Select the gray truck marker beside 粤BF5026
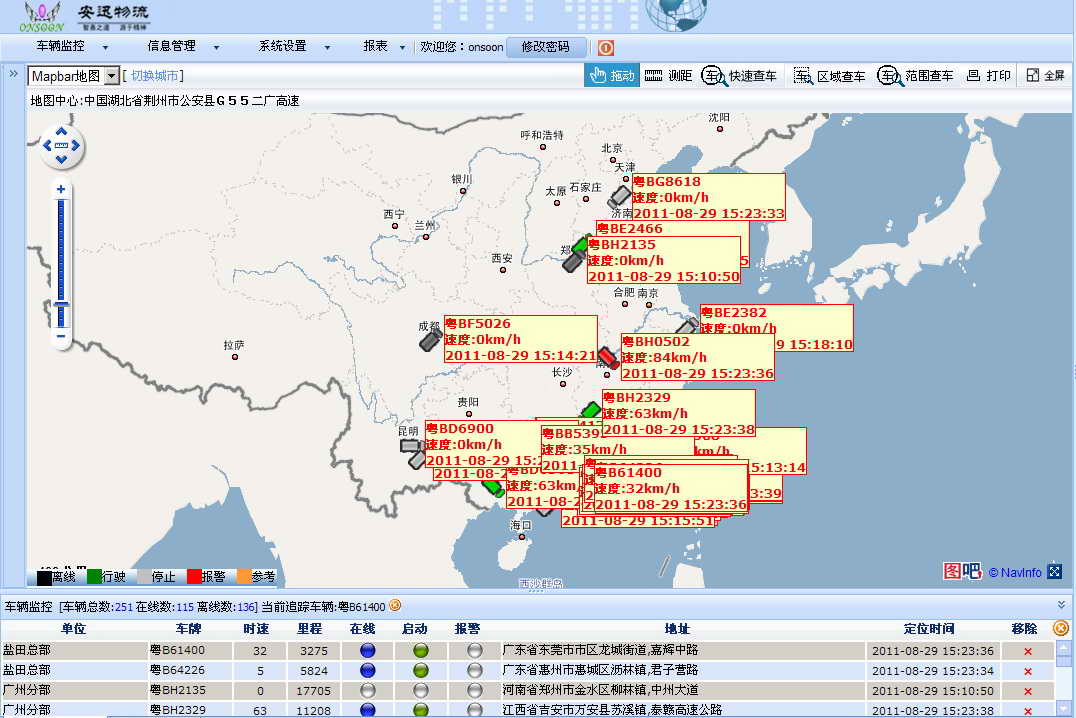 point(430,340)
